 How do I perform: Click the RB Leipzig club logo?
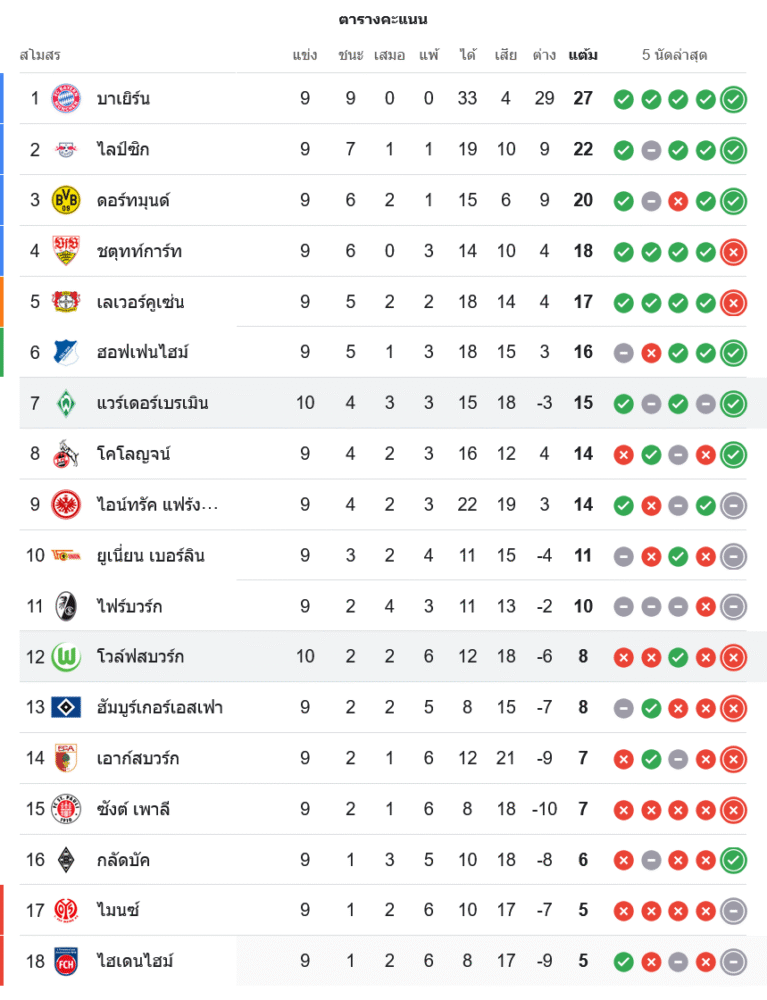click(66, 149)
